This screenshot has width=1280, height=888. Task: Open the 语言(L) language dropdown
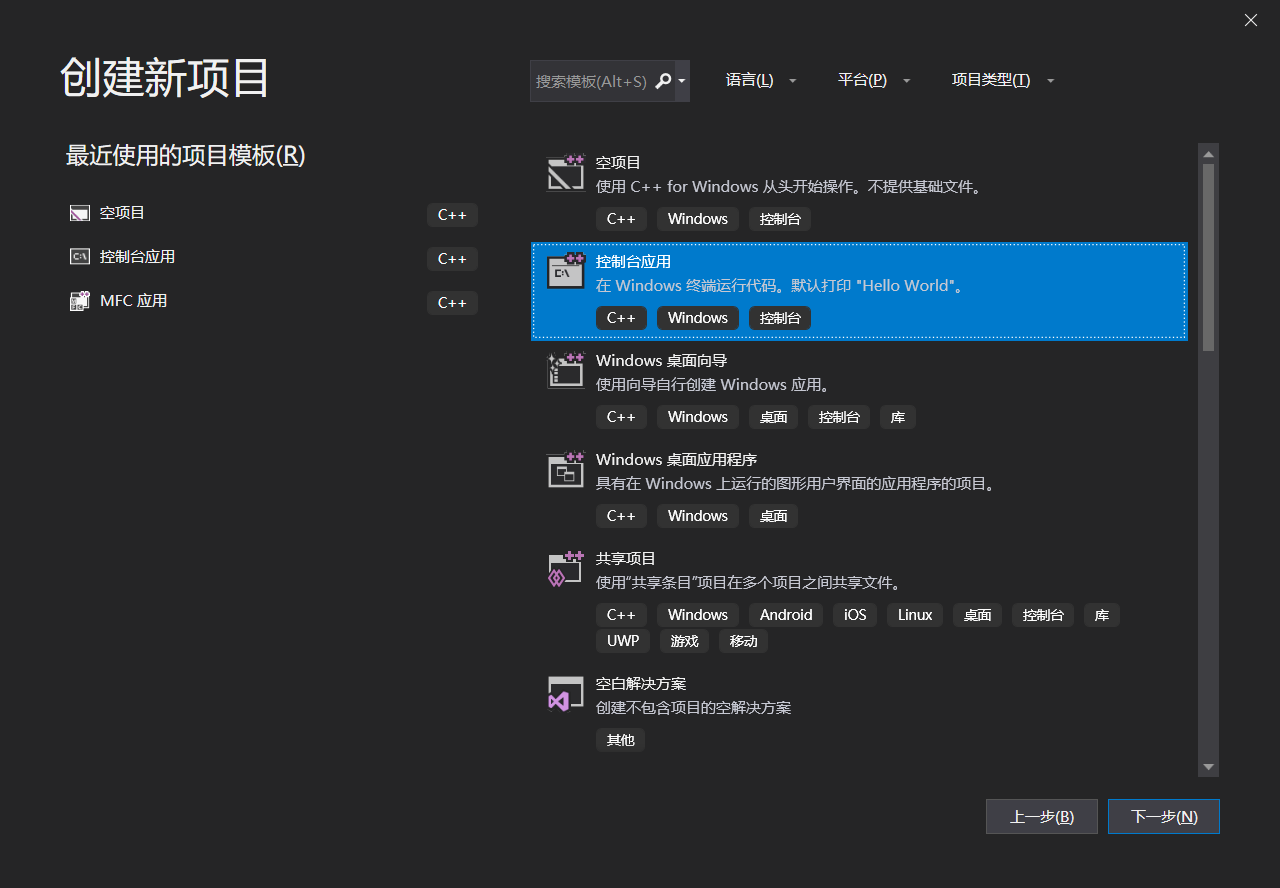pyautogui.click(x=762, y=80)
